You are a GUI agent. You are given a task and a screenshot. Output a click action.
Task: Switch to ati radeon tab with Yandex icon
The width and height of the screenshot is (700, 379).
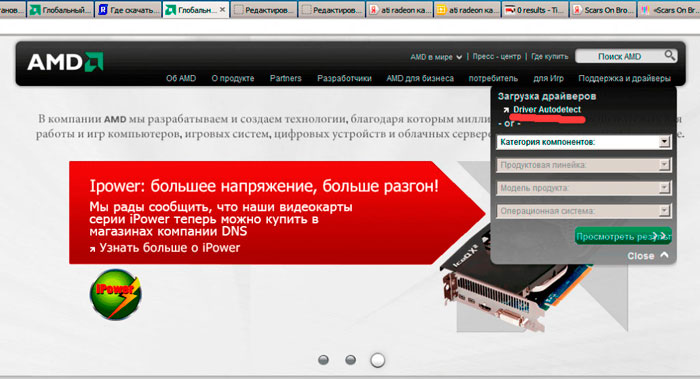coord(399,9)
